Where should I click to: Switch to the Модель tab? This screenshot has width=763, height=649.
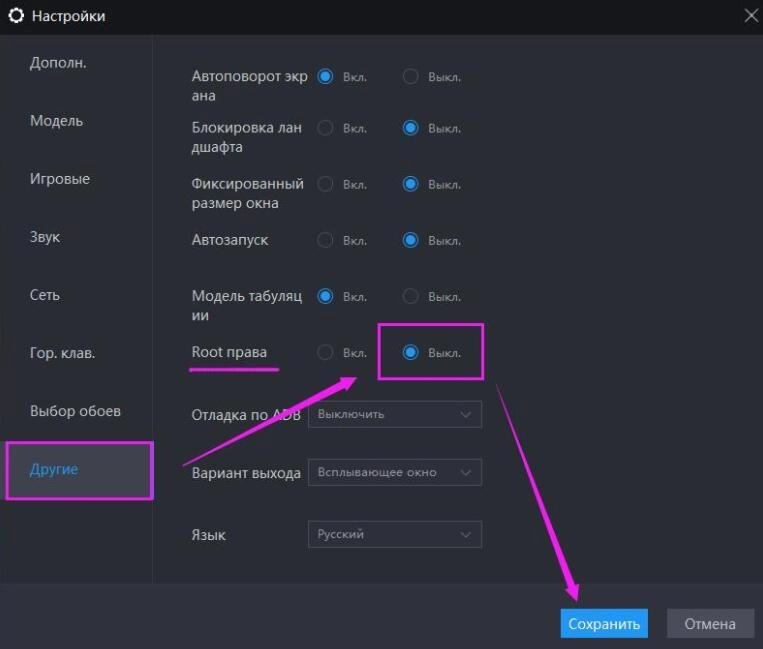[56, 121]
